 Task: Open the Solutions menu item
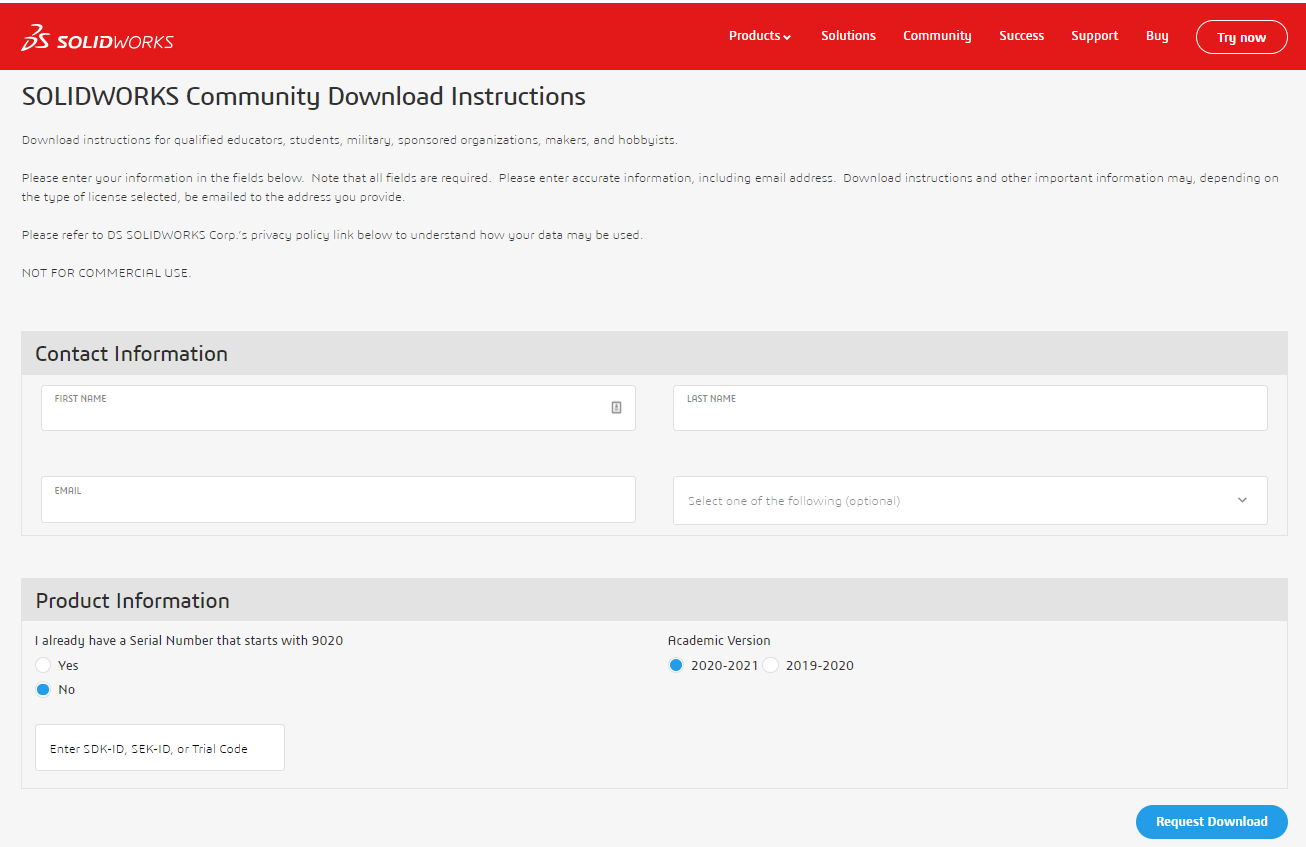(848, 36)
